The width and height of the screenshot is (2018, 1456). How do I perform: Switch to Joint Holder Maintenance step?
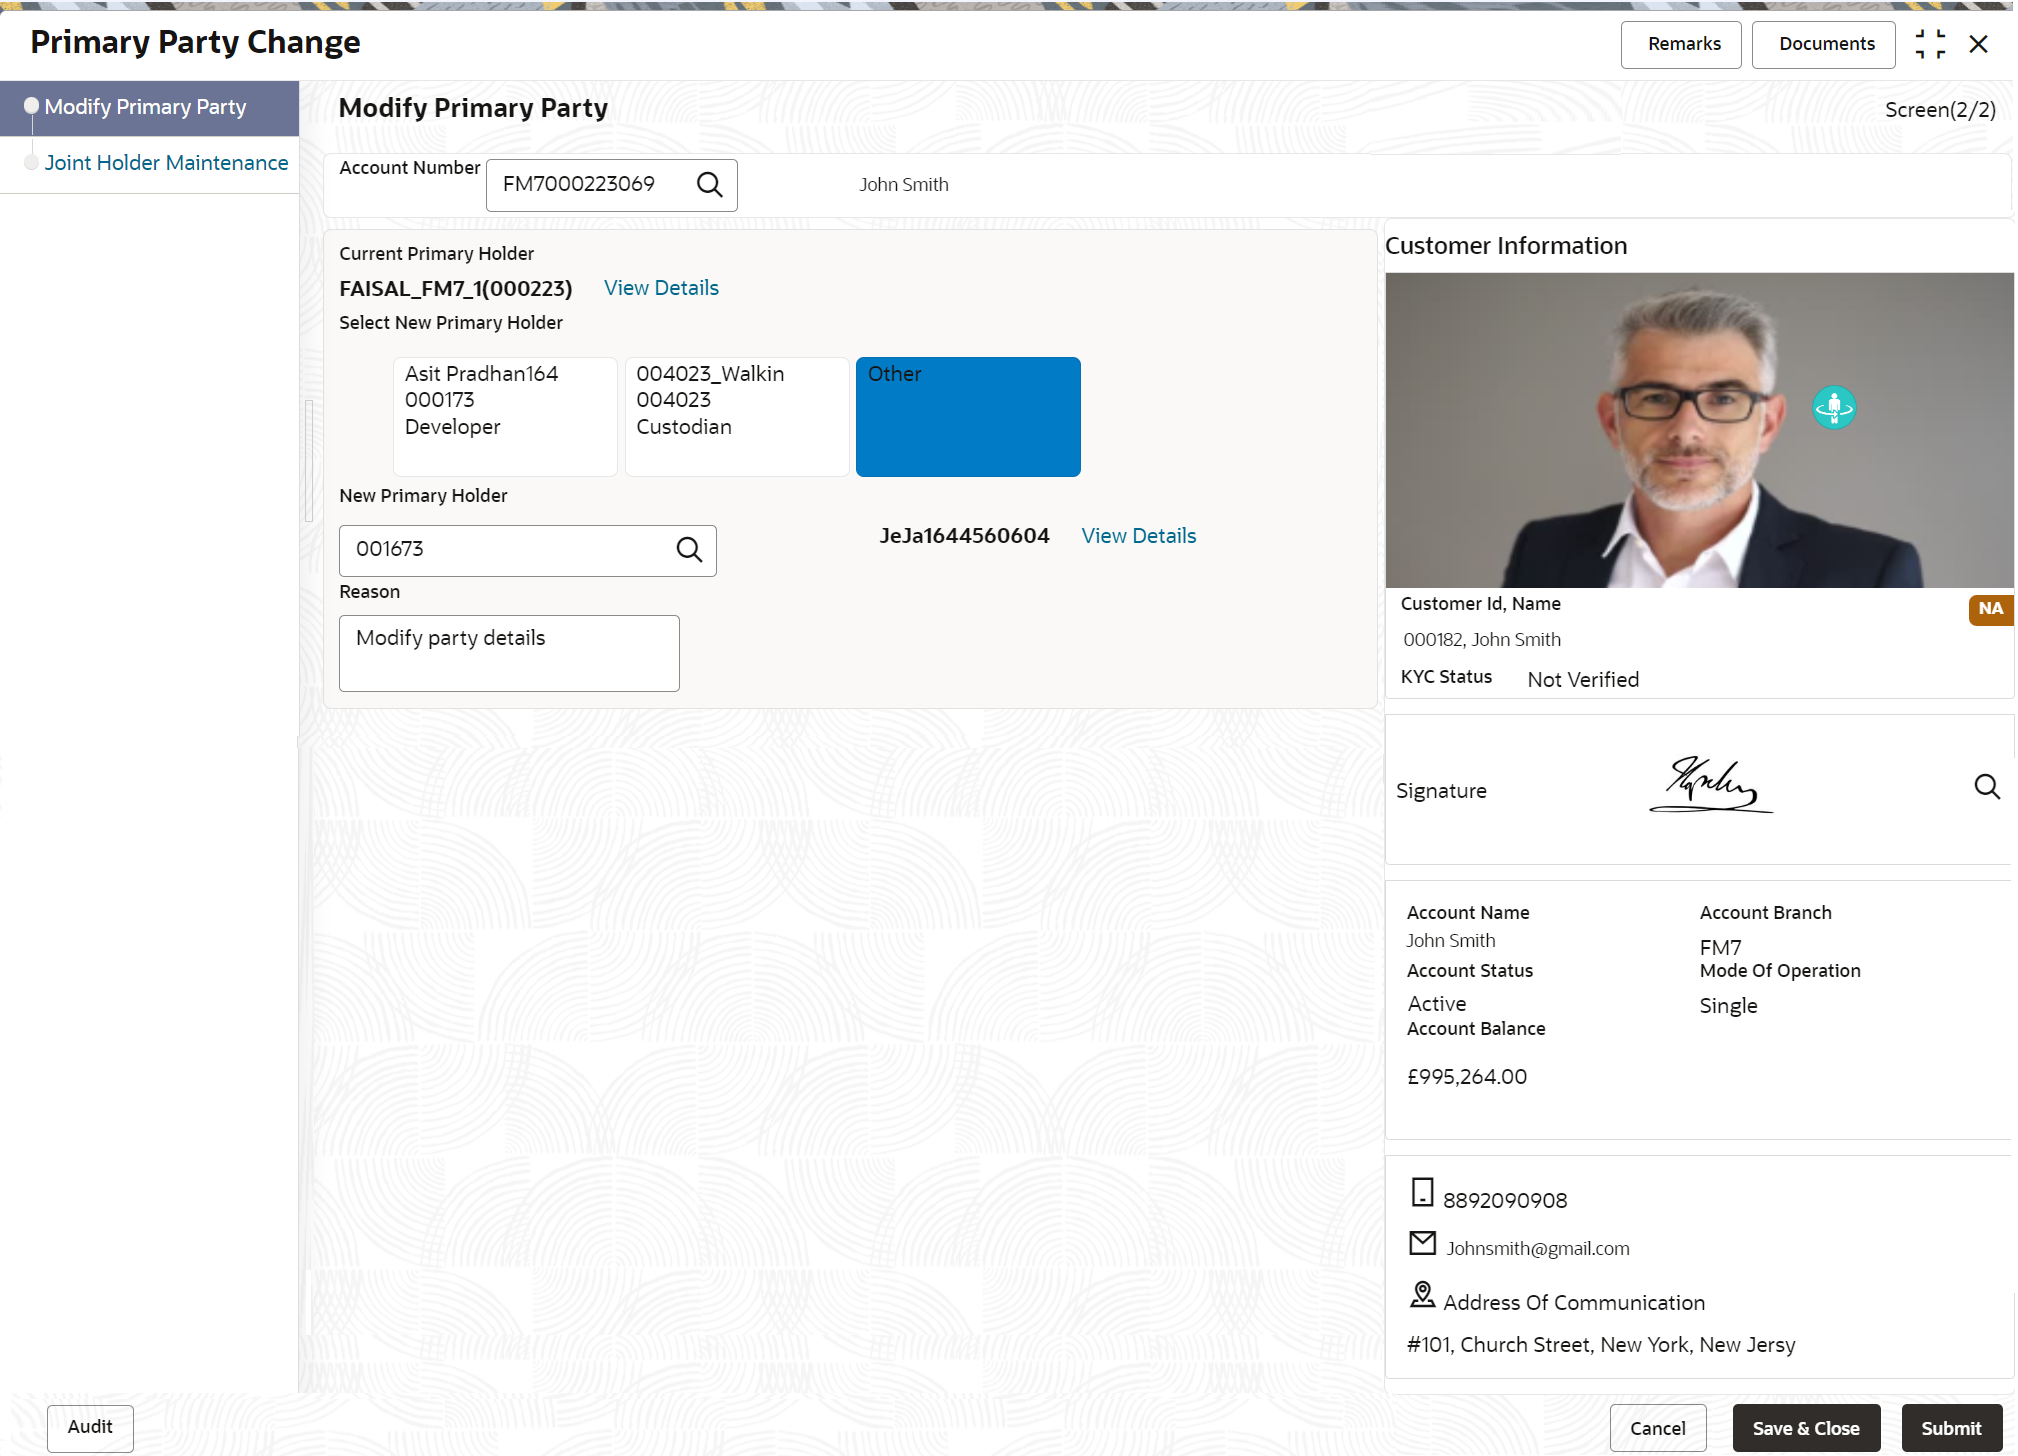point(166,163)
